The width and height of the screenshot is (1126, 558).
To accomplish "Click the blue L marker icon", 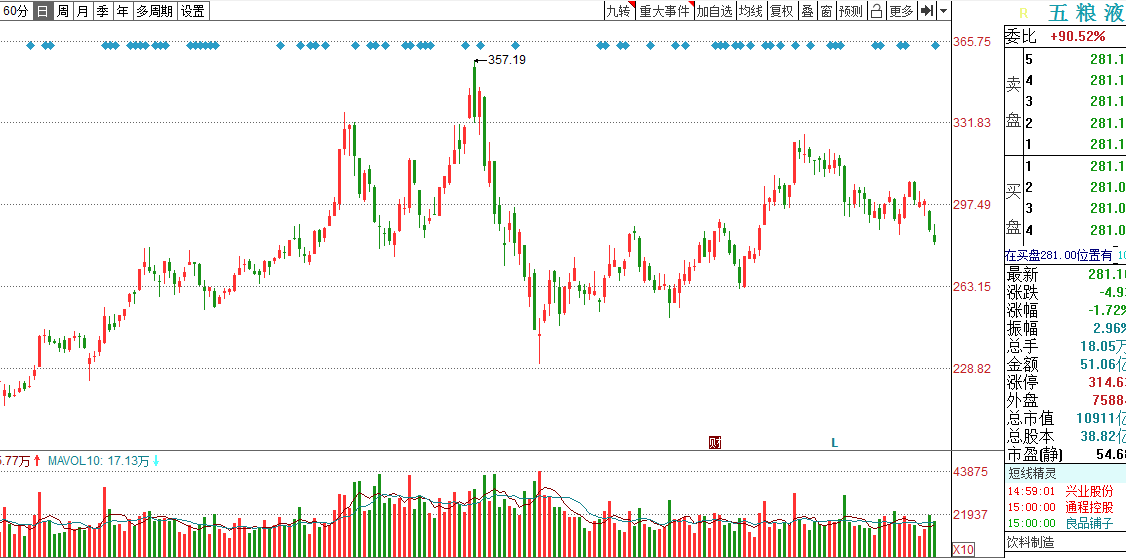I will (x=834, y=442).
